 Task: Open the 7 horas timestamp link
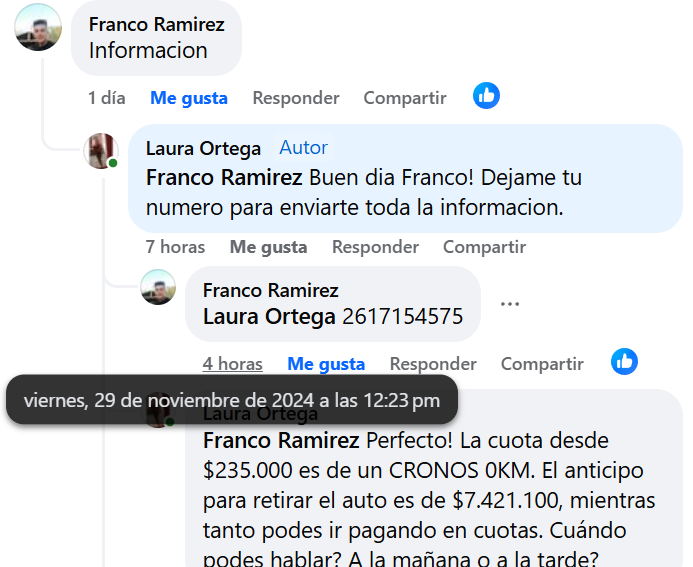pyautogui.click(x=175, y=247)
